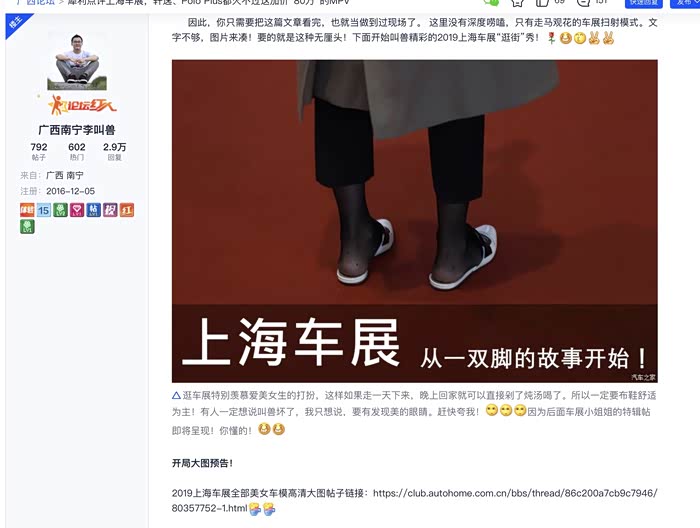Open the 上海车展 feet story image

415,221
